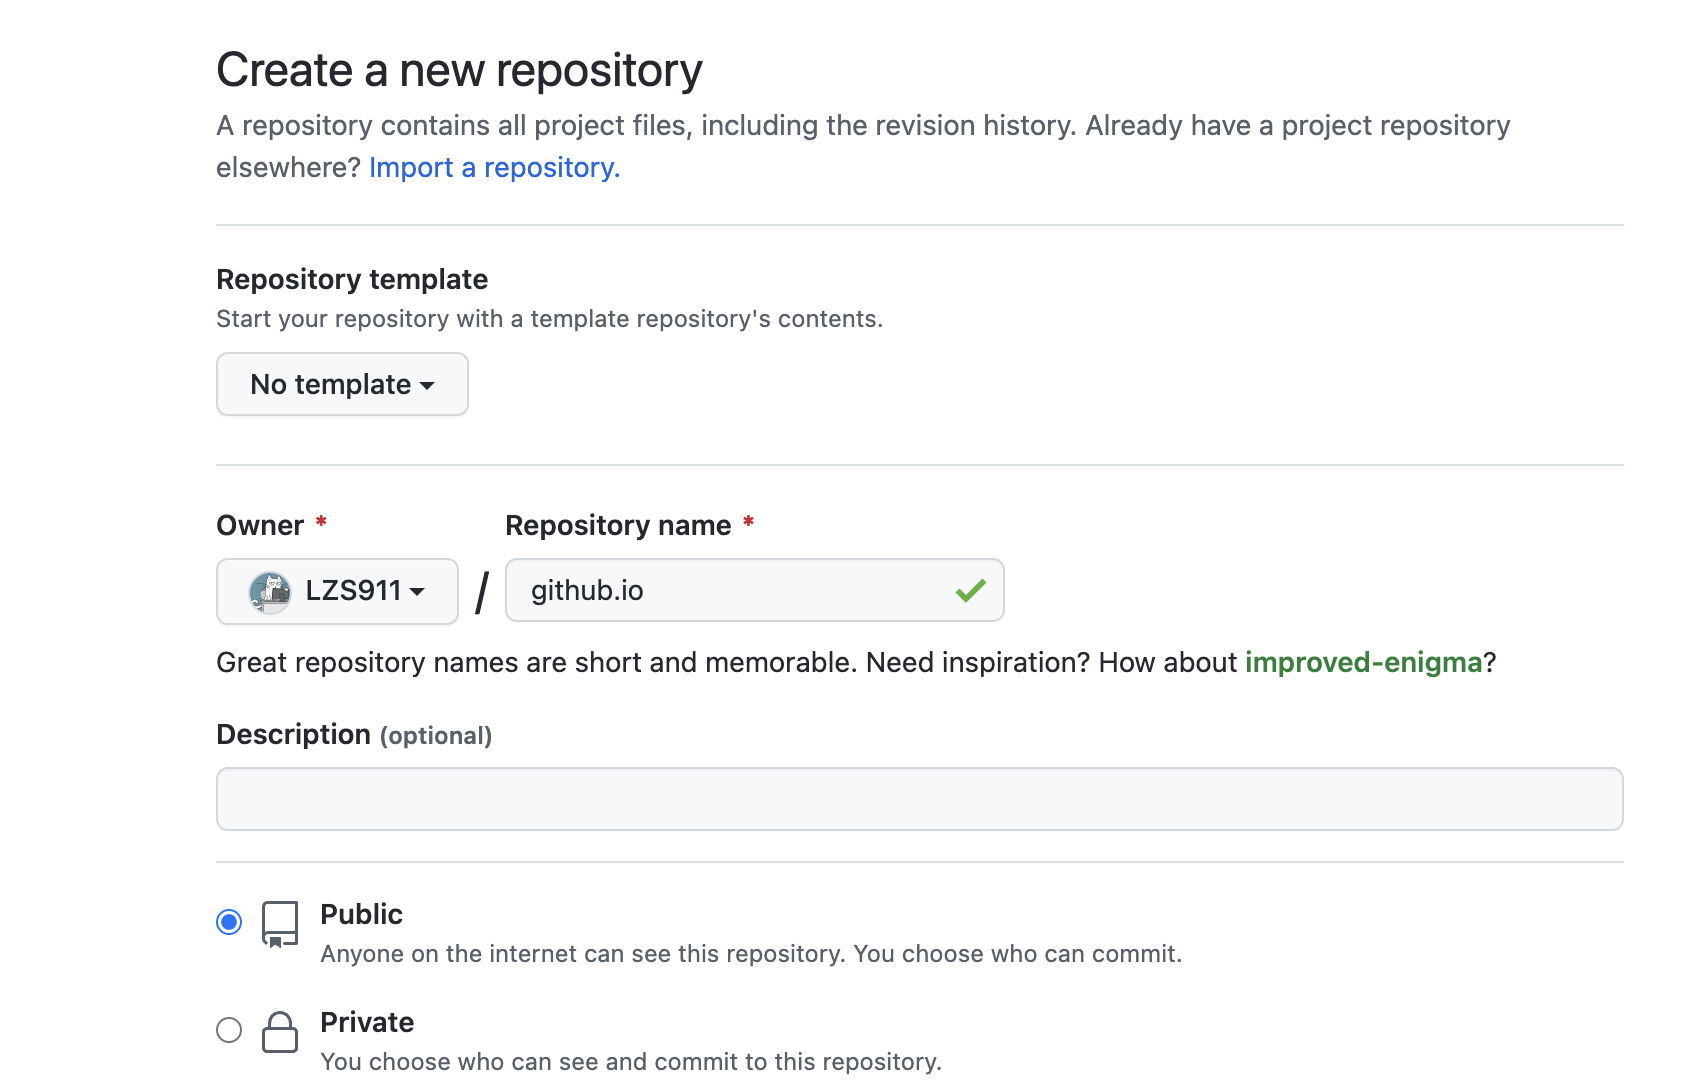The image size is (1702, 1092).
Task: Click the Repository template heading
Action: click(x=352, y=279)
